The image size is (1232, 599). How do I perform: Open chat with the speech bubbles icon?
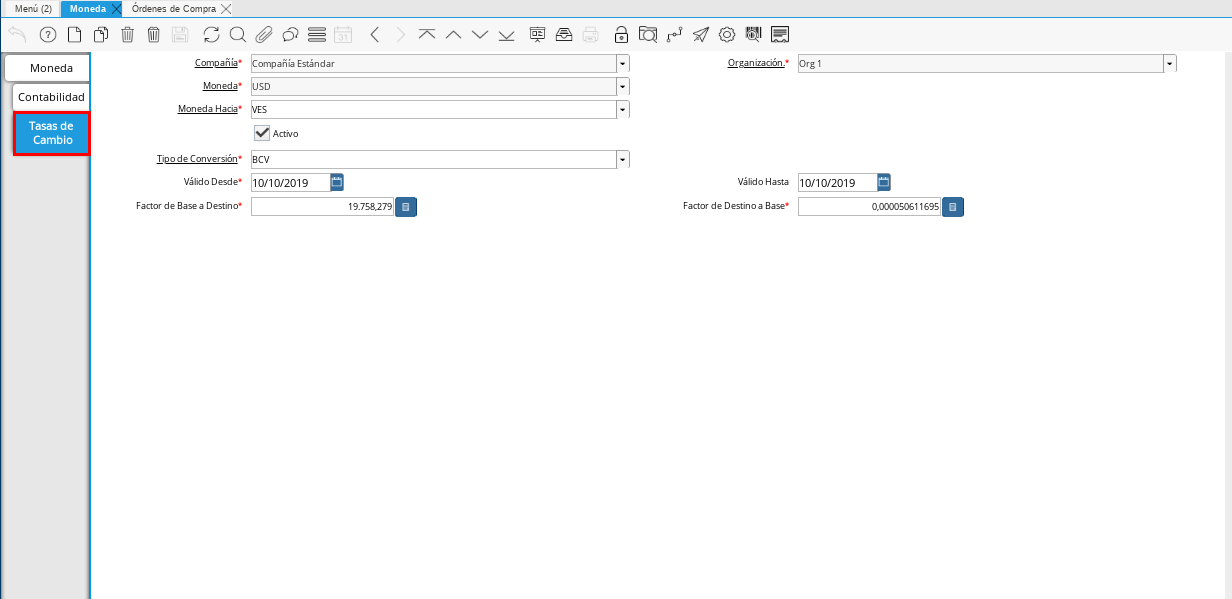click(291, 34)
